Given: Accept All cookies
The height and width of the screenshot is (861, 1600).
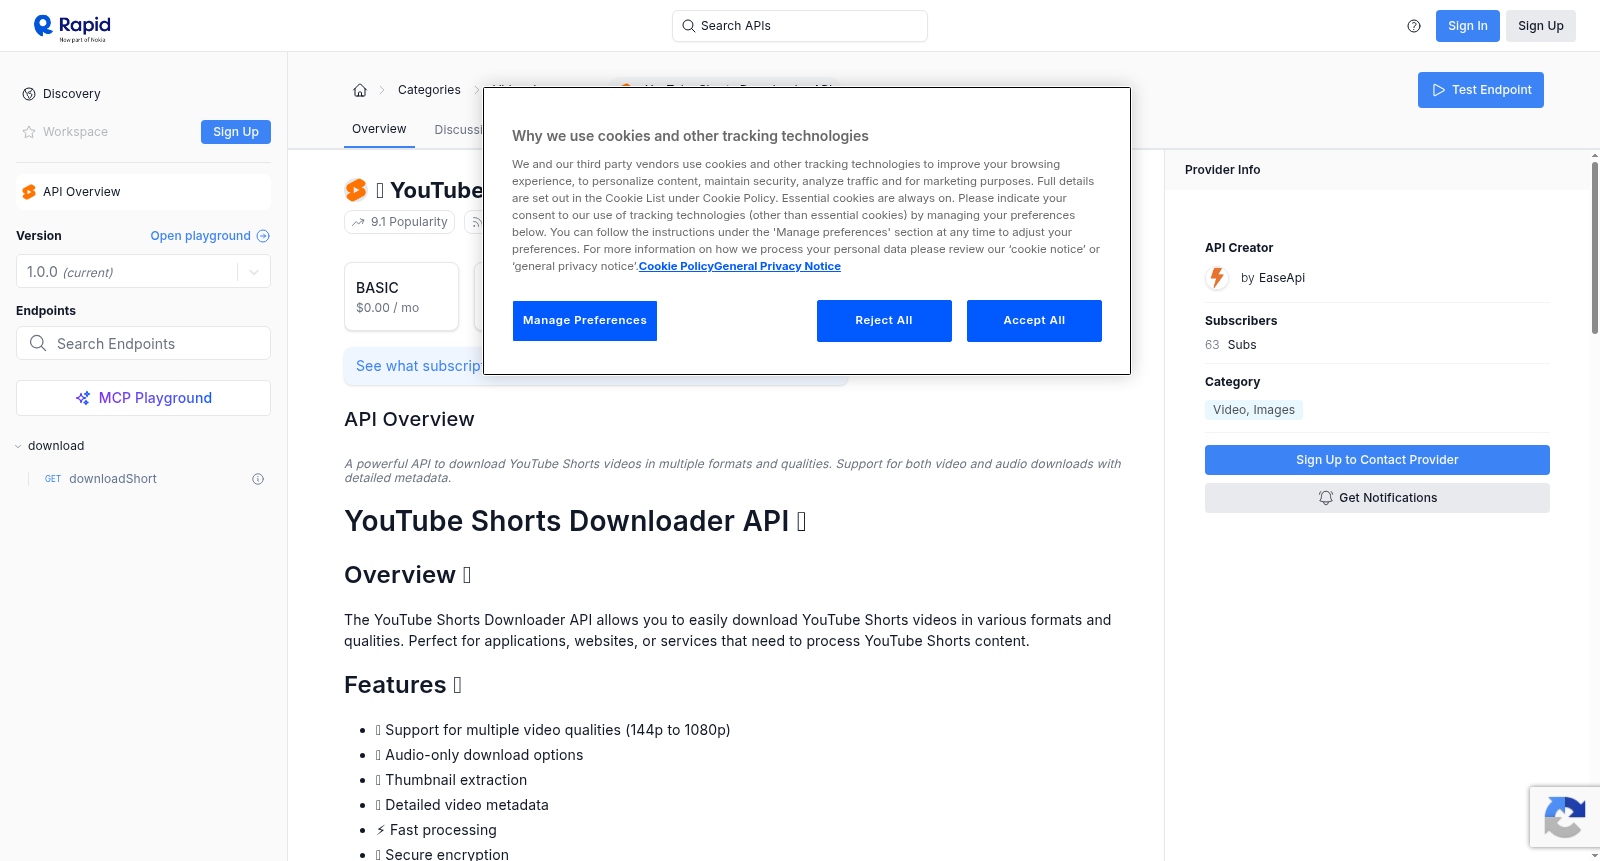Looking at the screenshot, I should 1034,321.
